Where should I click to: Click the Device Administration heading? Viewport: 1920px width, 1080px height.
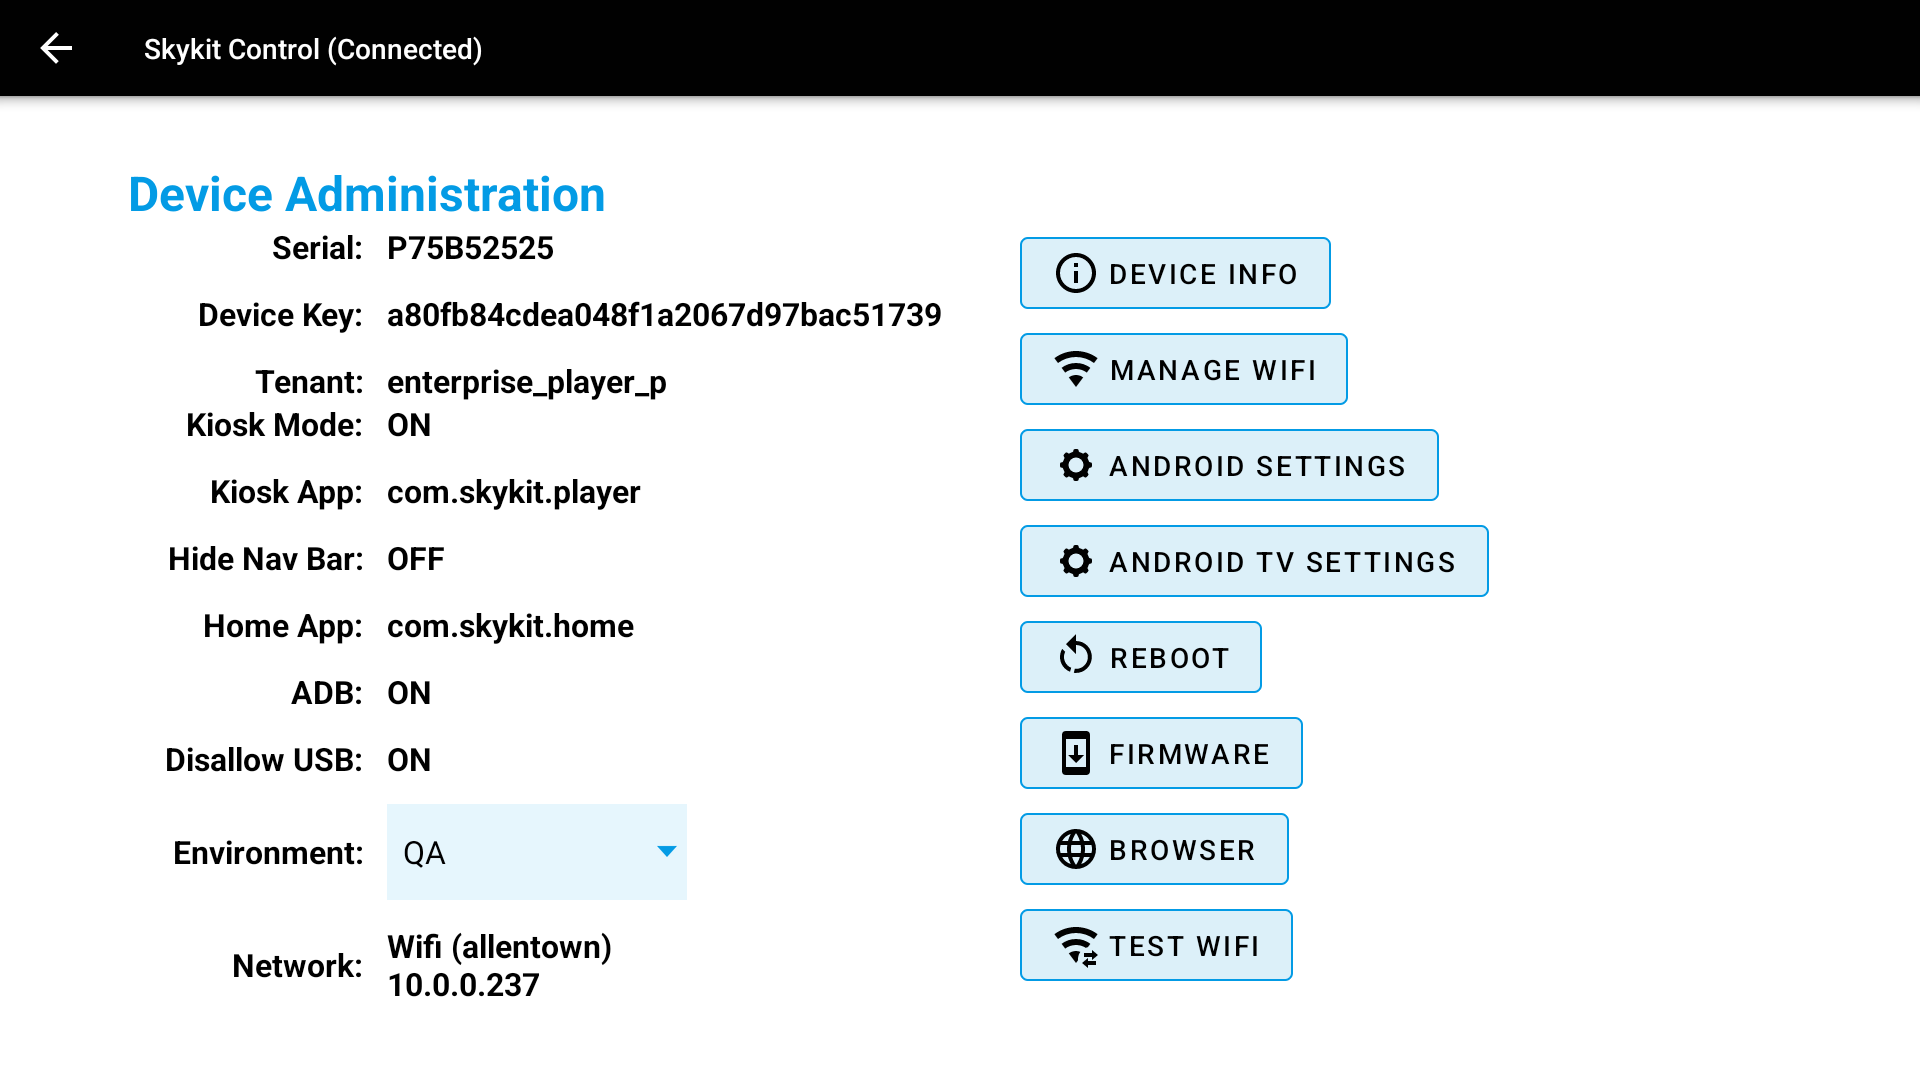pos(367,194)
